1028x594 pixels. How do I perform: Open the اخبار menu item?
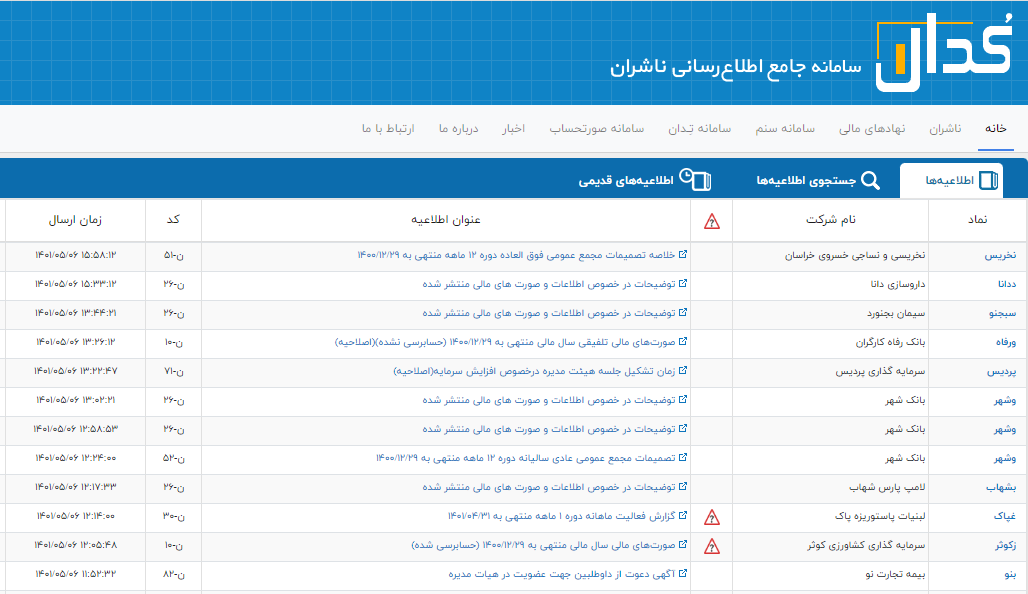(x=514, y=129)
